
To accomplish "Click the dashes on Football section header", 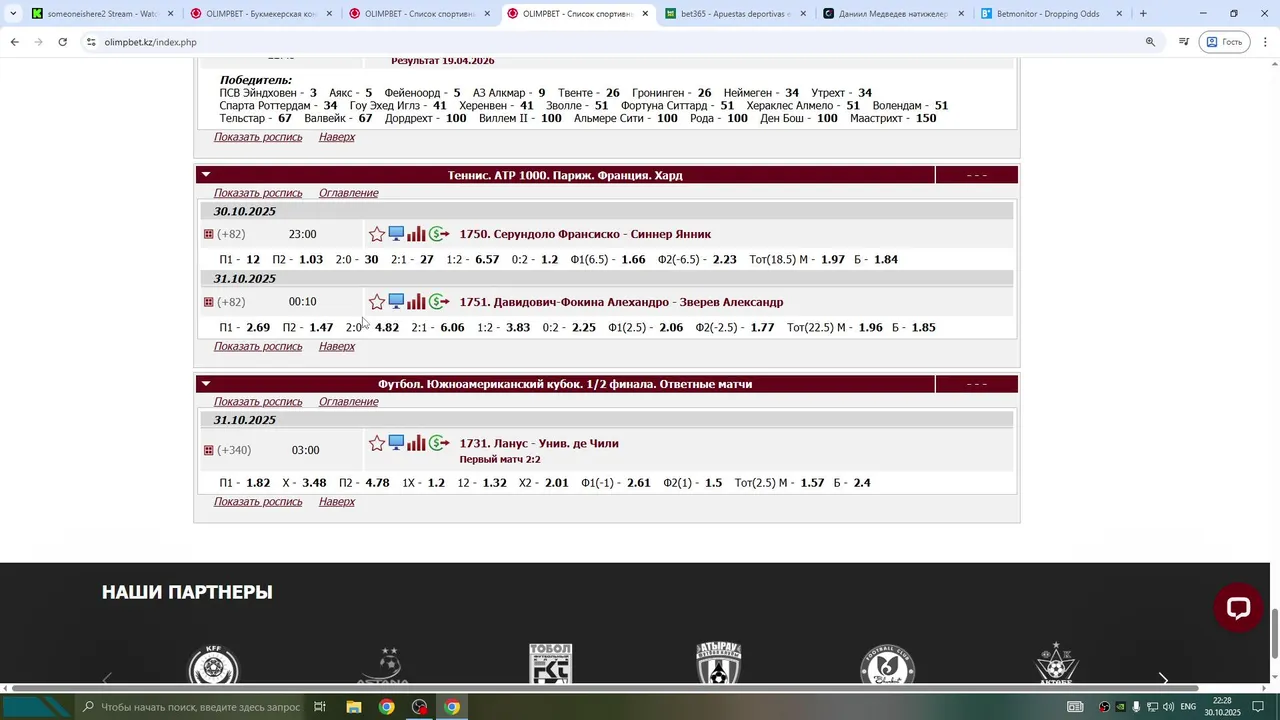I will pos(977,384).
